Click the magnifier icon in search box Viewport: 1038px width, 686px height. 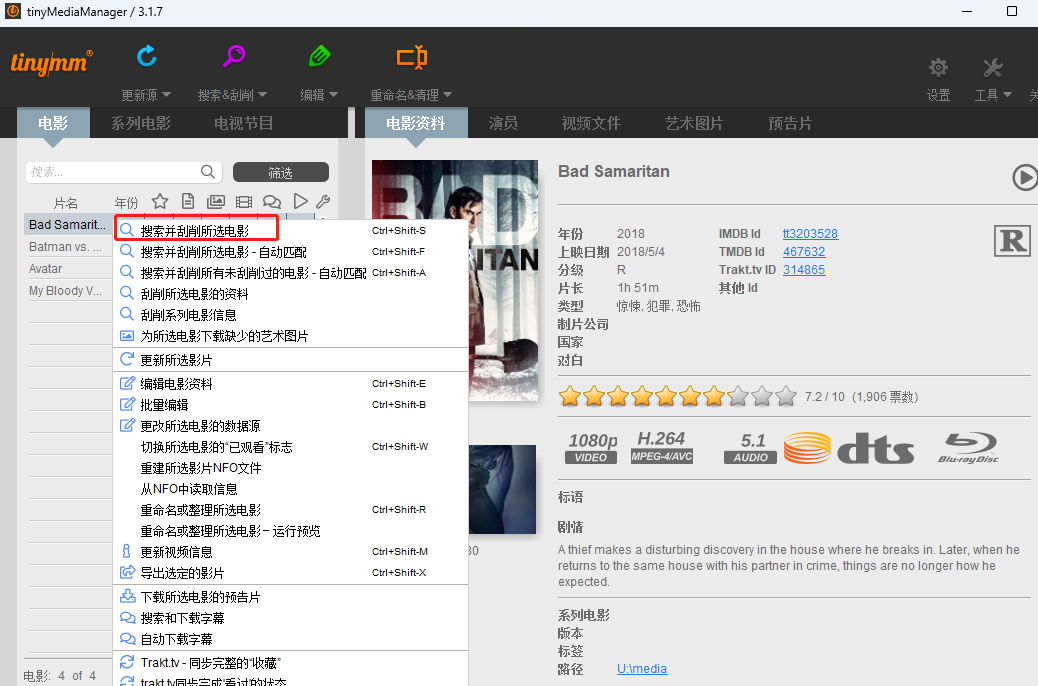(x=207, y=172)
